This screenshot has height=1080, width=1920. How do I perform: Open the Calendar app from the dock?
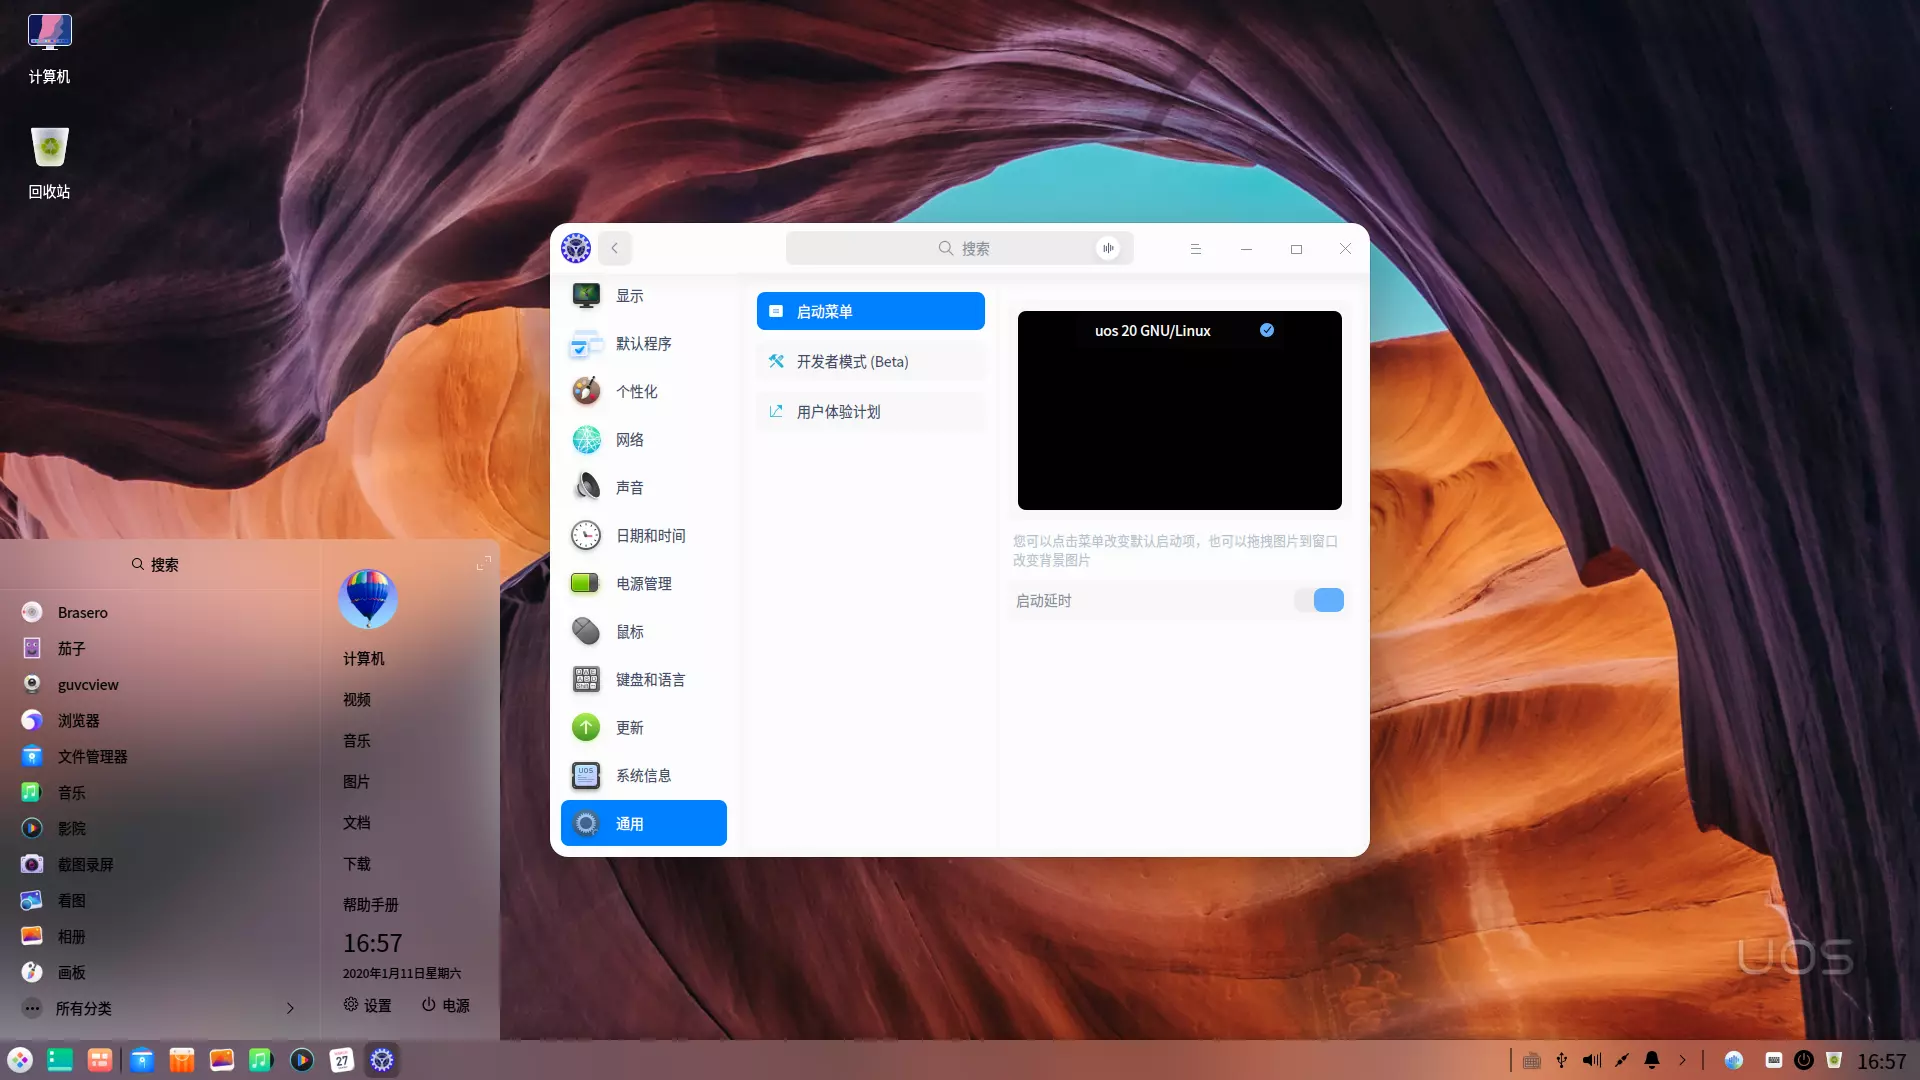(x=341, y=1060)
